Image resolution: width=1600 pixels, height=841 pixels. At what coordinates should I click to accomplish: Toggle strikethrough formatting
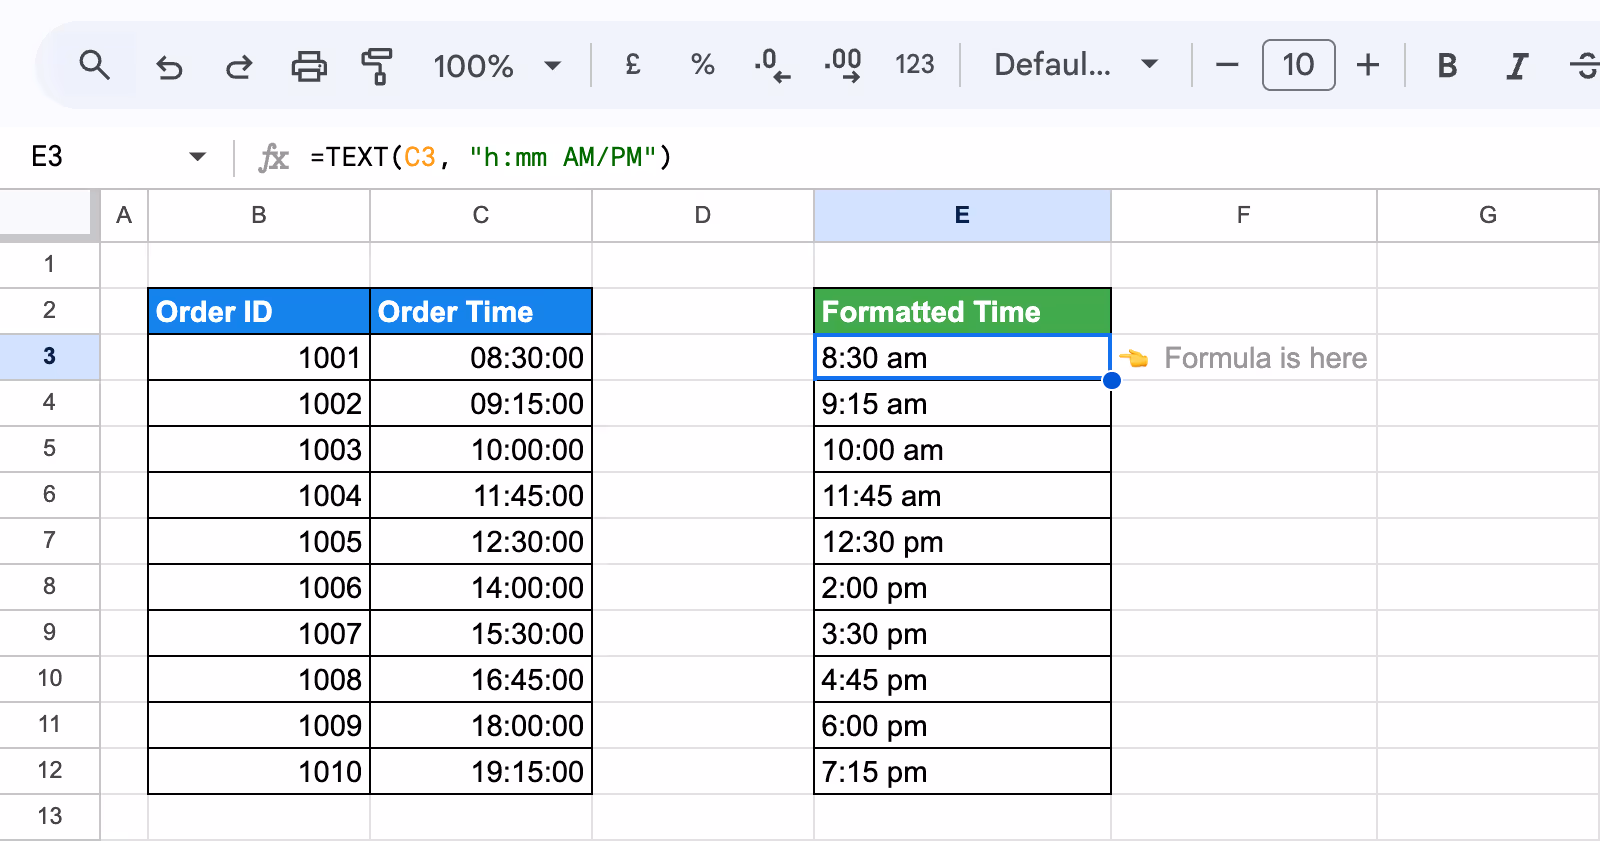[x=1584, y=66]
